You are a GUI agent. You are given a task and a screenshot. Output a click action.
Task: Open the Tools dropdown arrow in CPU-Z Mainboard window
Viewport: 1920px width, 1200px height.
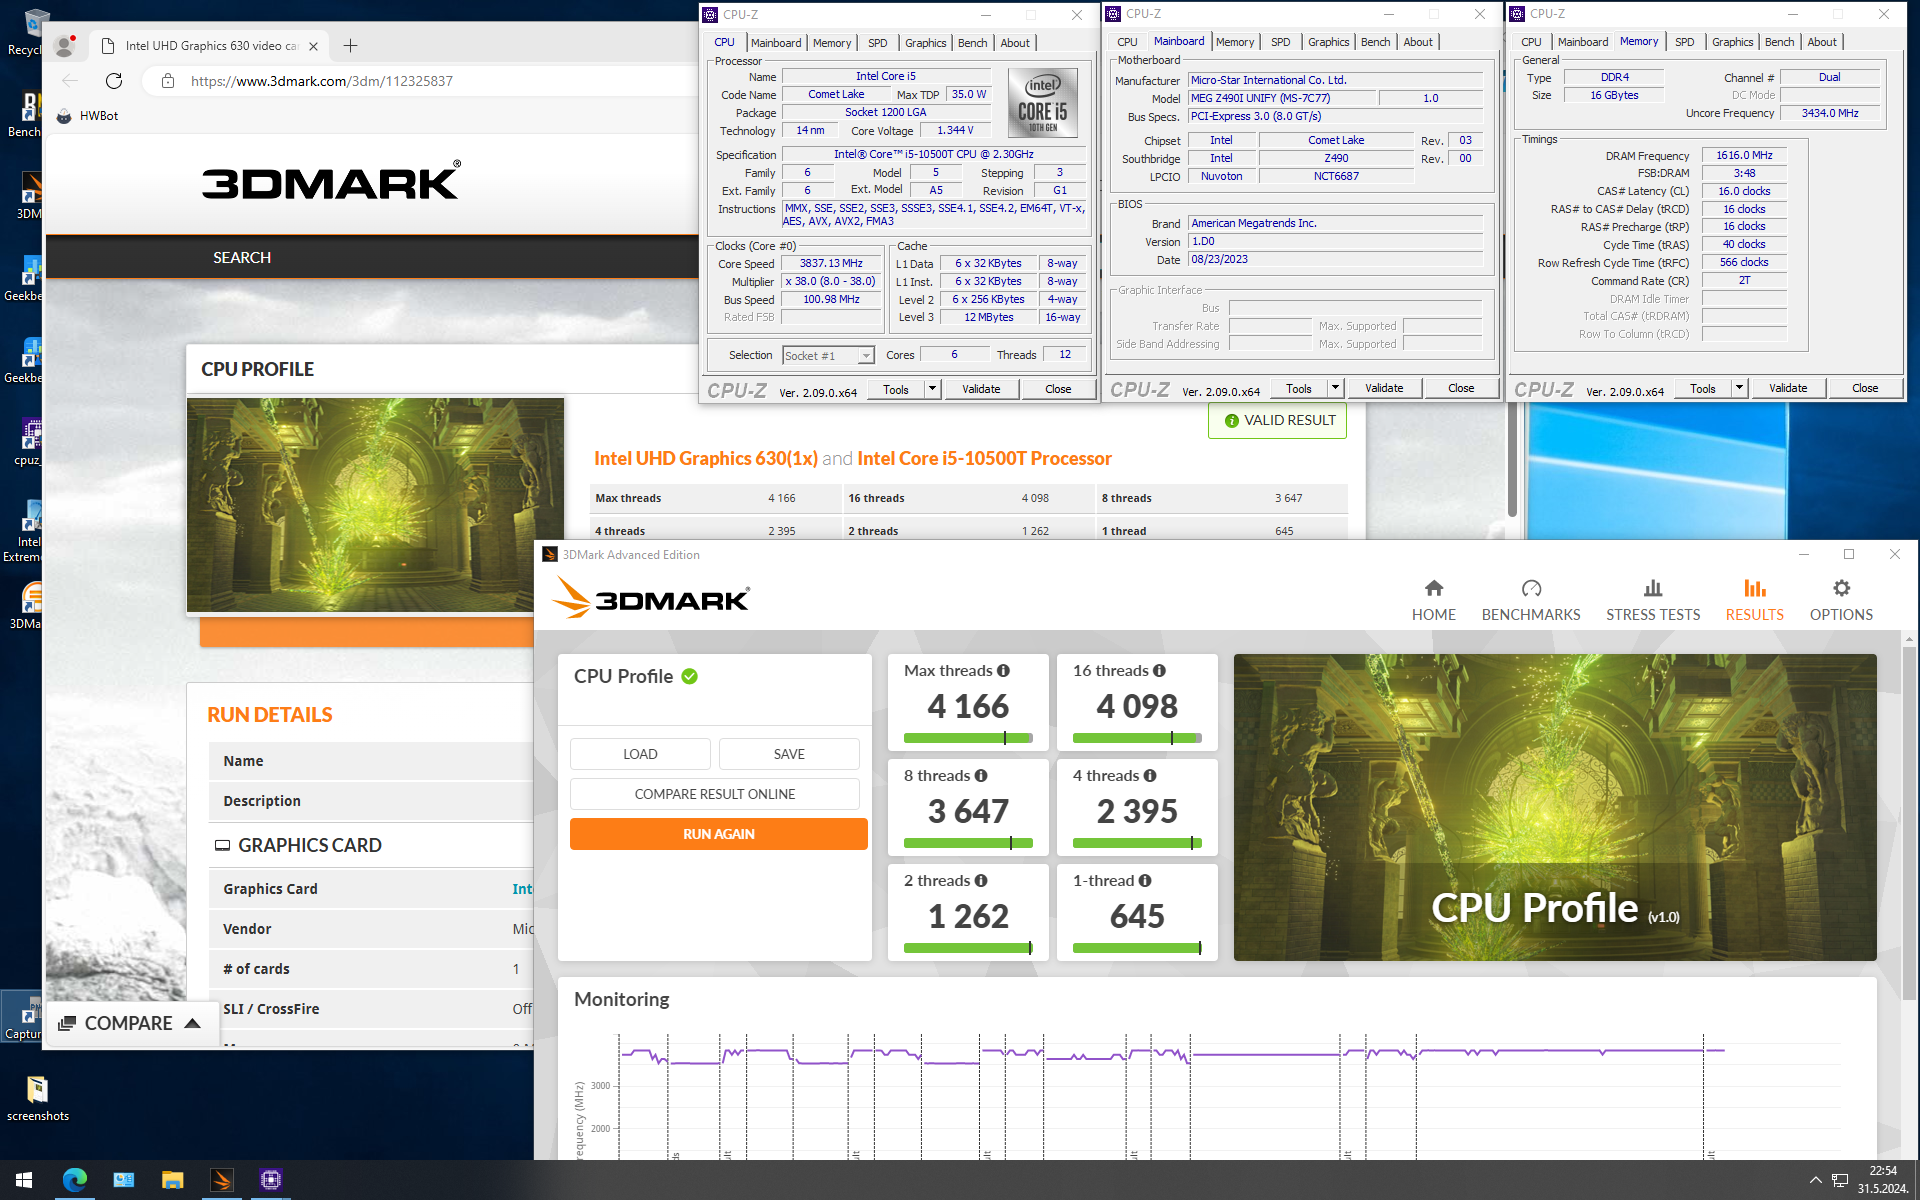[1335, 388]
